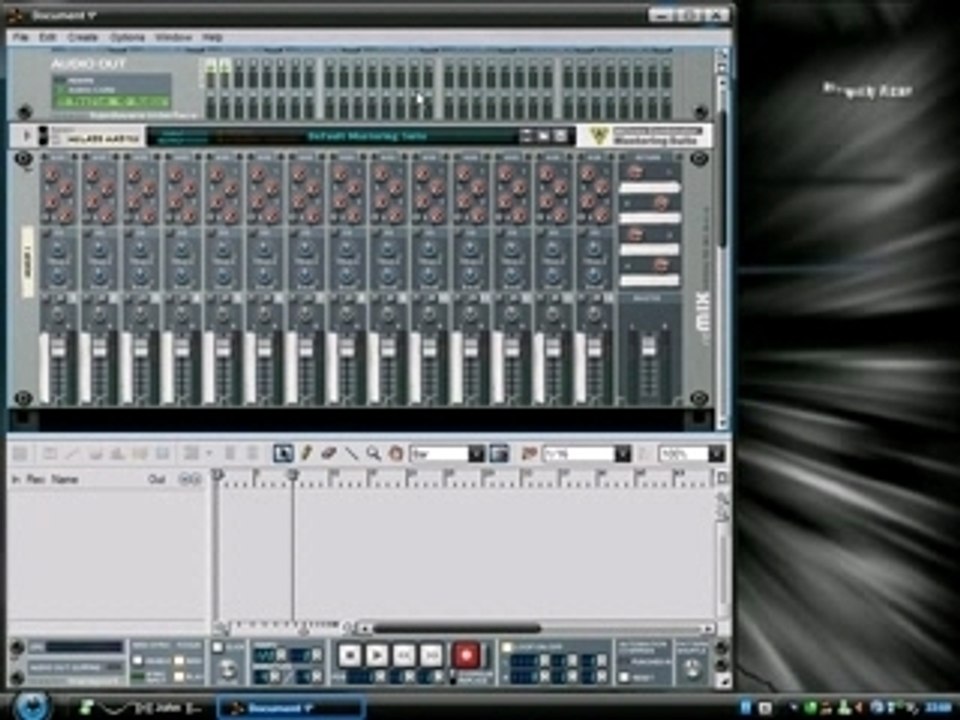960x720 pixels.
Task: Click the rack vertical scrollbar
Action: pyautogui.click(x=723, y=178)
